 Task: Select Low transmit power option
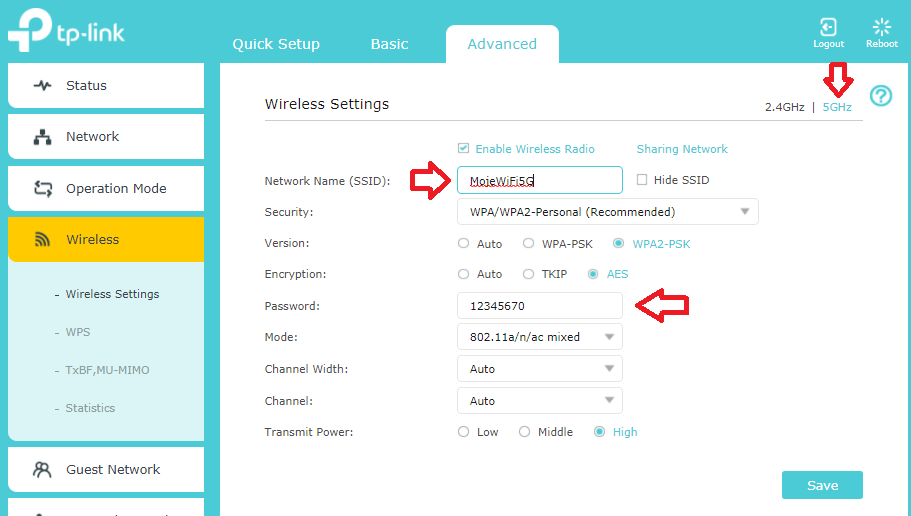(463, 432)
